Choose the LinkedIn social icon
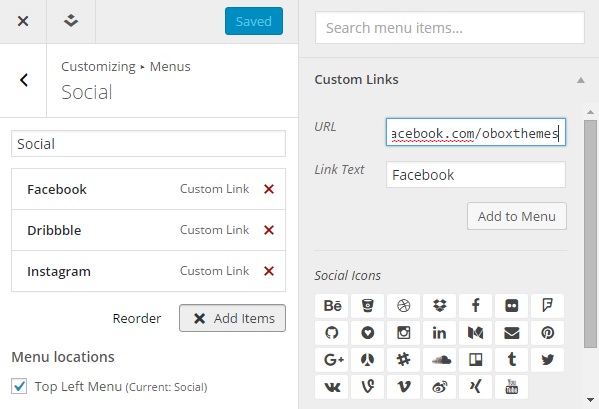Image resolution: width=599 pixels, height=409 pixels. (440, 333)
